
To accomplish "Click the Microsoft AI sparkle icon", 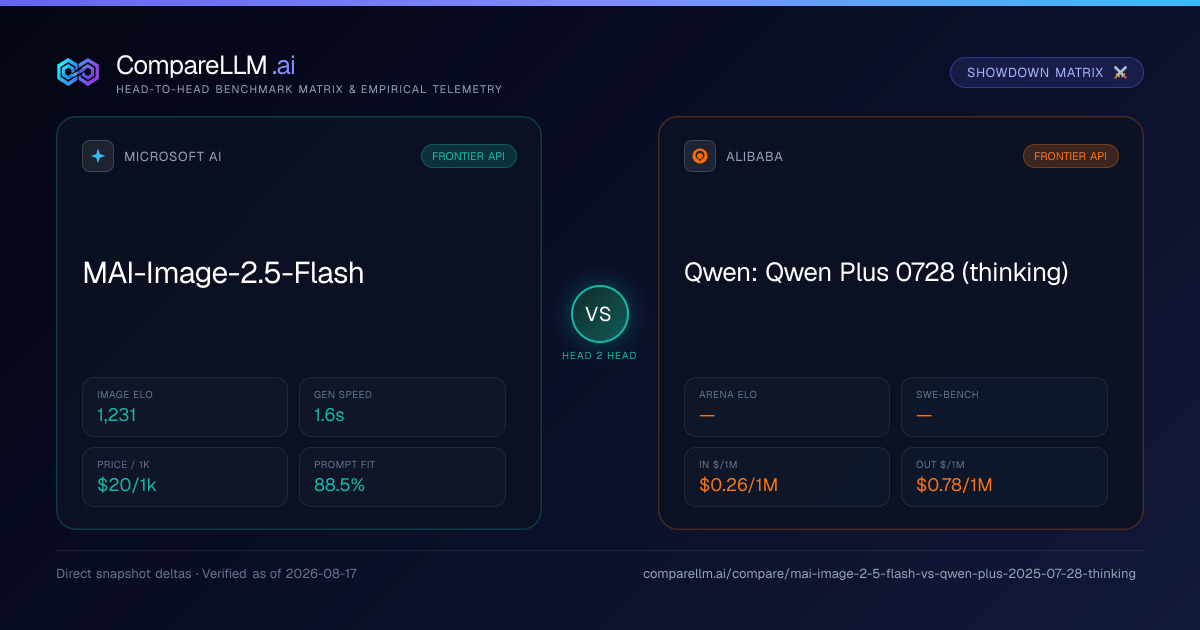I will click(x=98, y=156).
